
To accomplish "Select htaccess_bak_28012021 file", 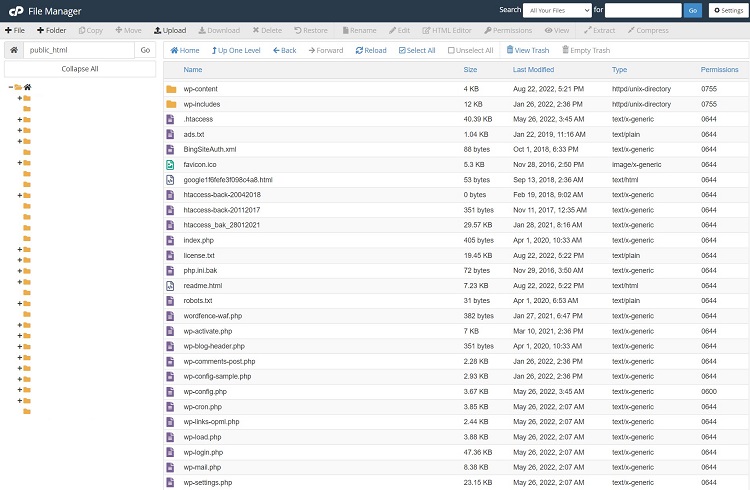I will (x=221, y=225).
